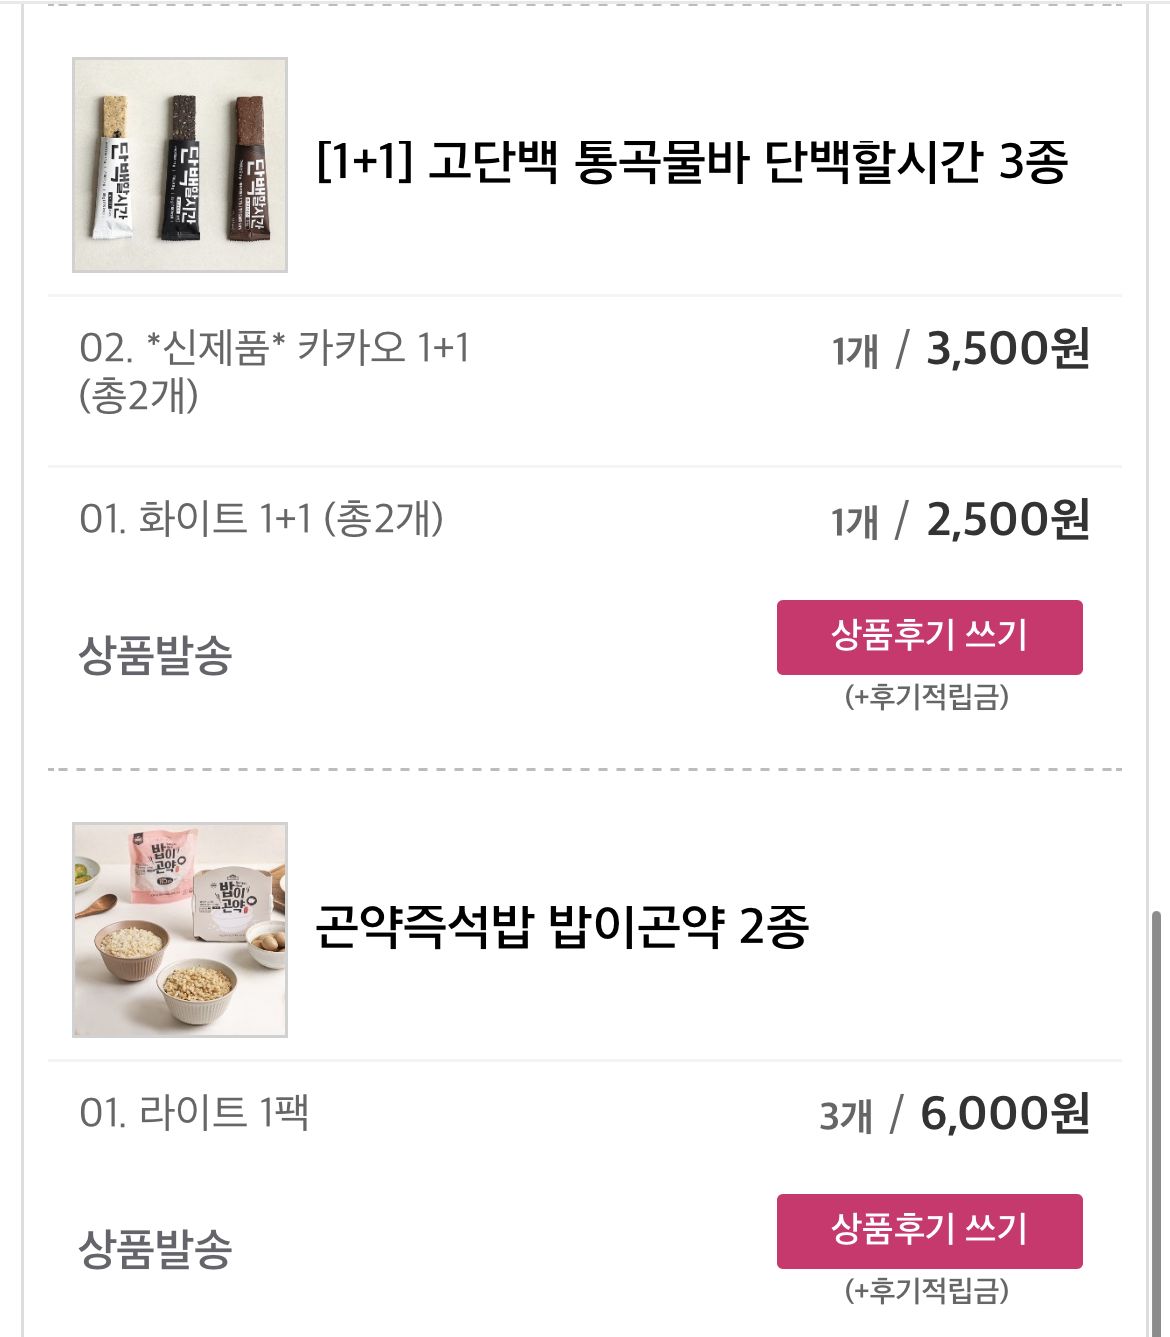Open the 곤약즉석밥 밥이곤약 2종 product title

click(x=562, y=927)
